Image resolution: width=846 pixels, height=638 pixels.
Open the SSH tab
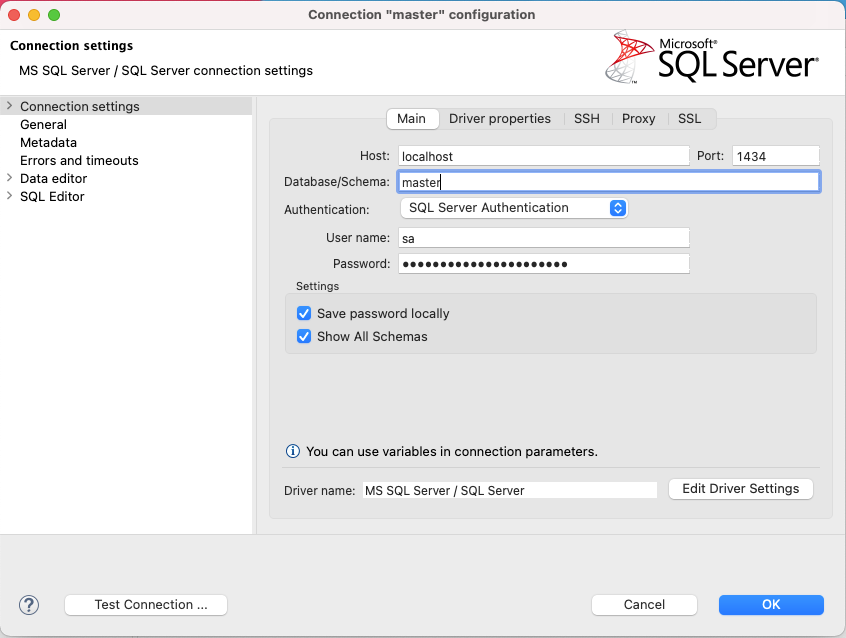[x=587, y=119]
